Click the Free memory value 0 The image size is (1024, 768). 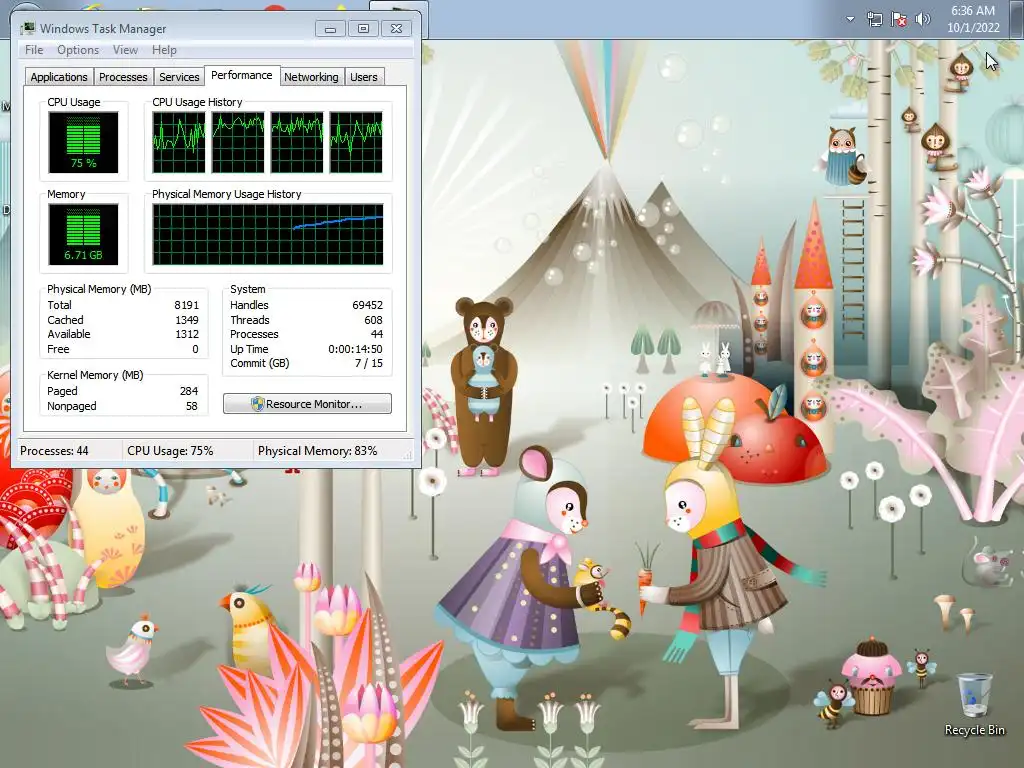(195, 349)
